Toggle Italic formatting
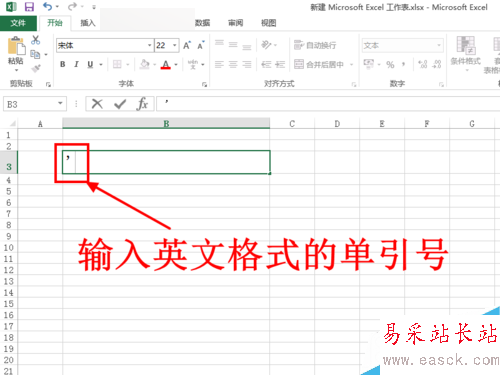500x375 pixels. point(76,64)
